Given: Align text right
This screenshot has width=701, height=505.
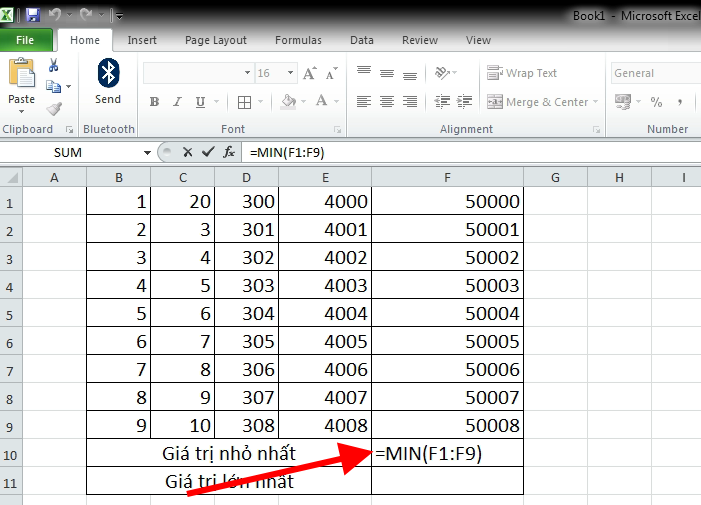Looking at the screenshot, I should (x=410, y=102).
